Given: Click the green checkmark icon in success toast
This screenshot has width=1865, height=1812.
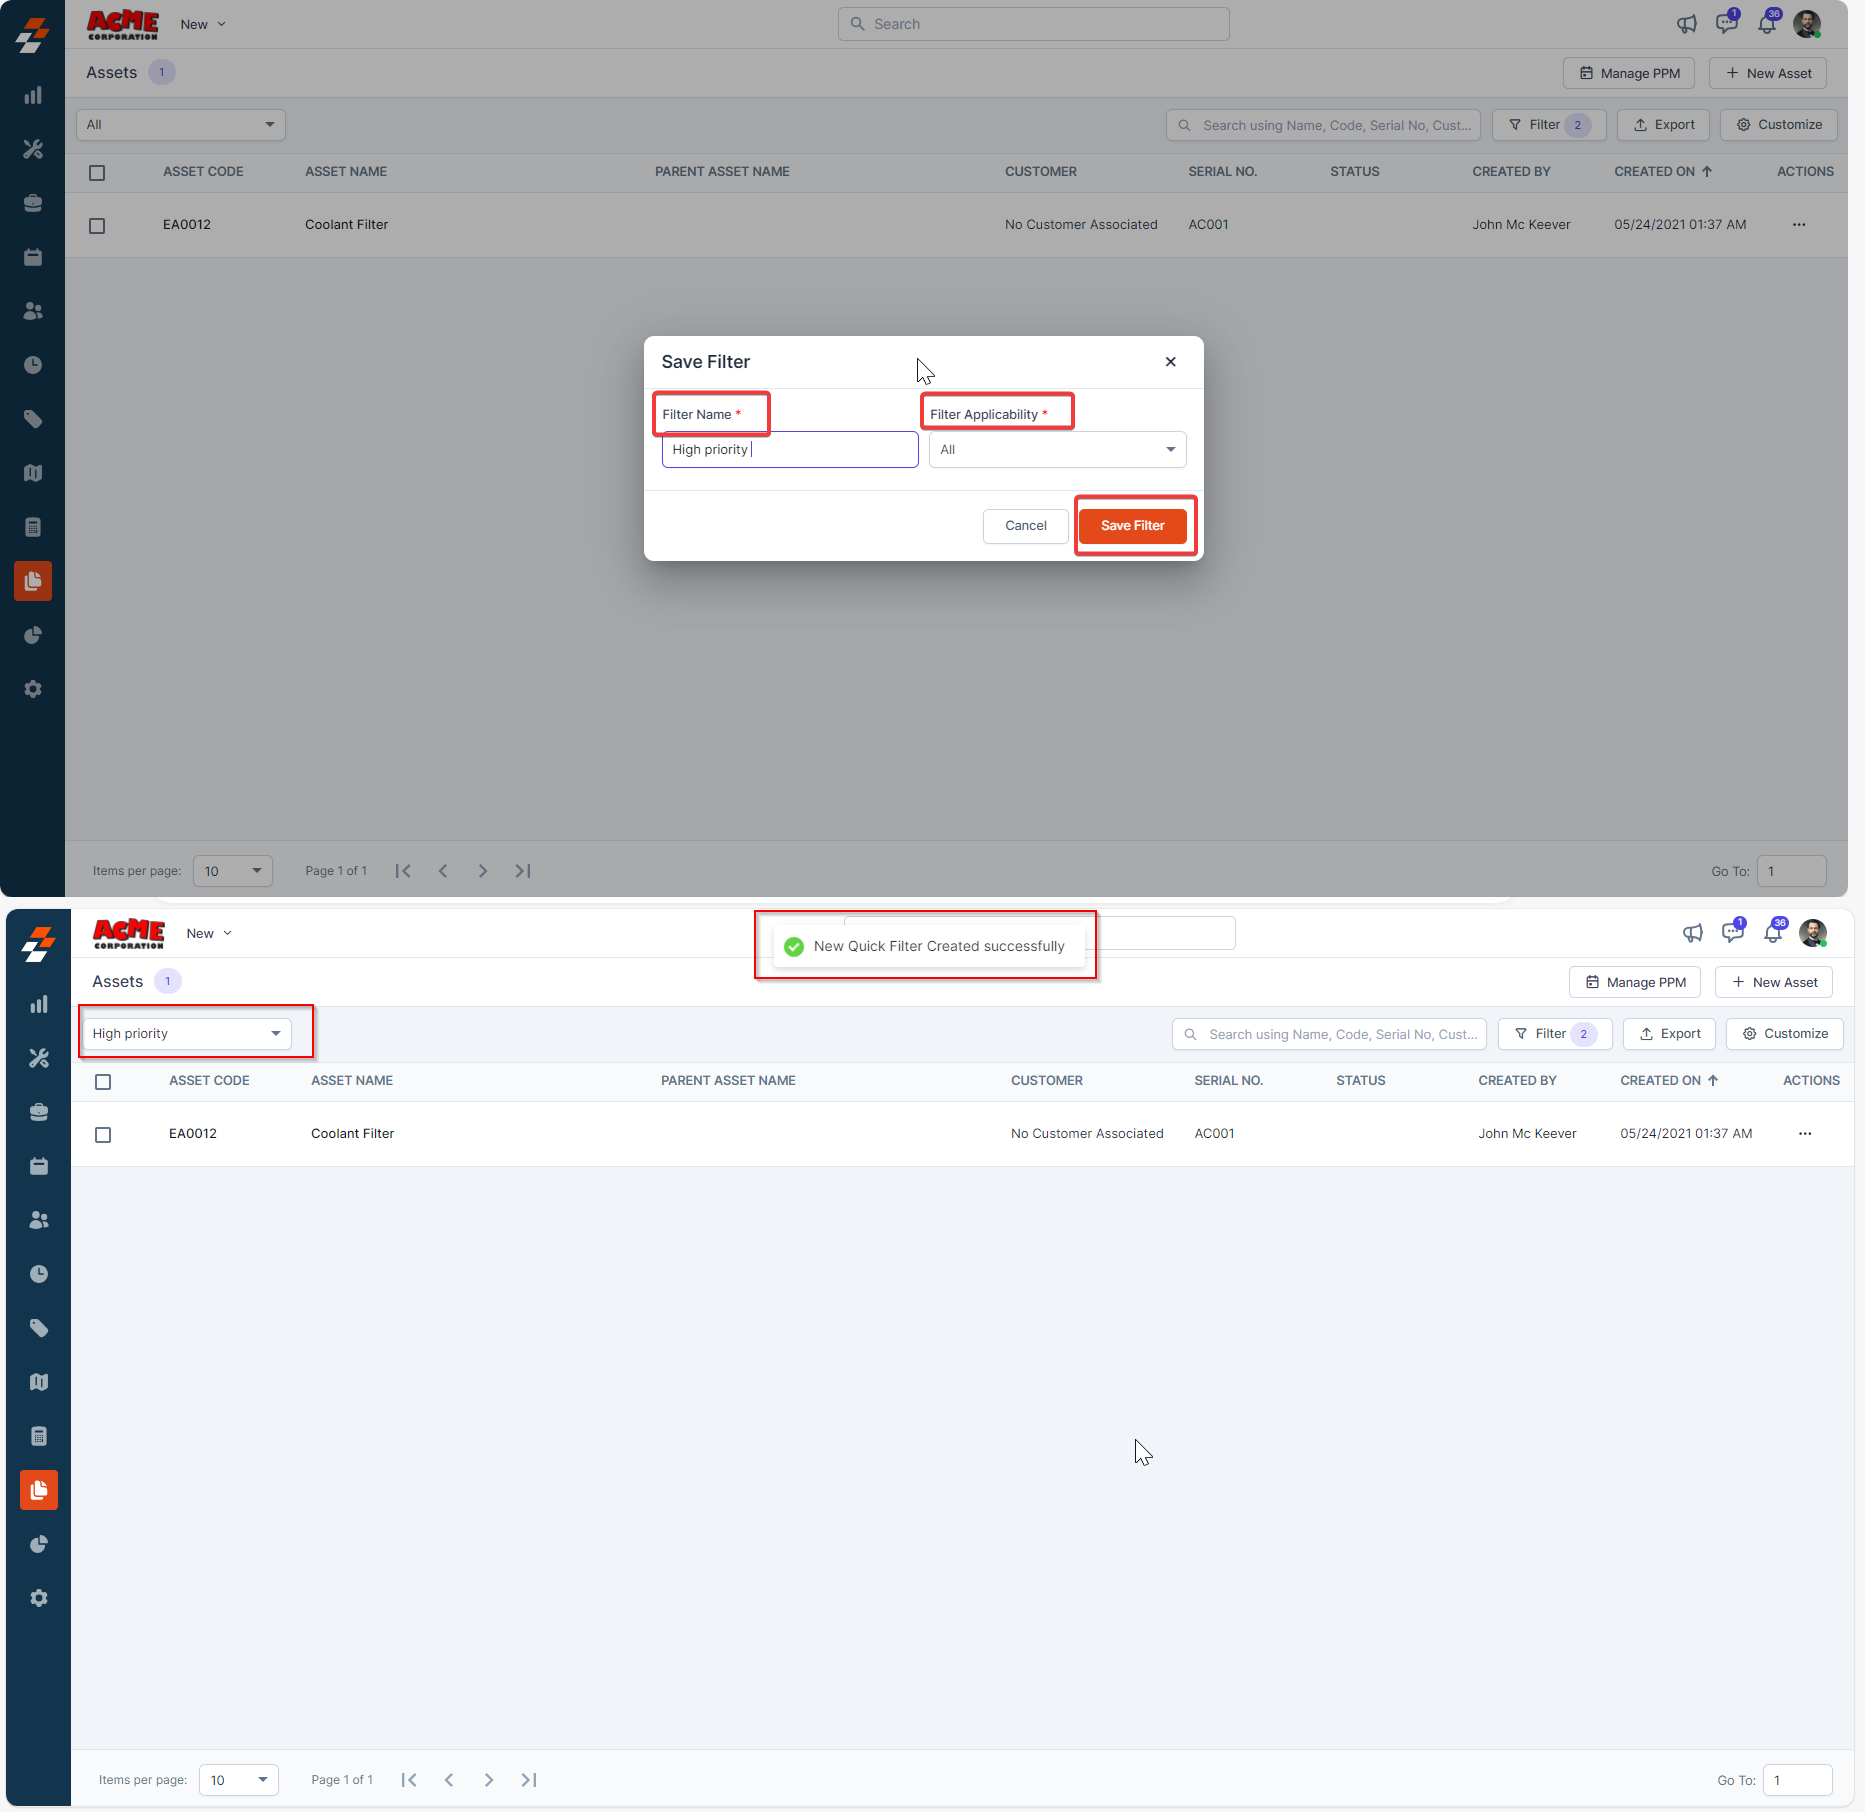Looking at the screenshot, I should coord(794,947).
